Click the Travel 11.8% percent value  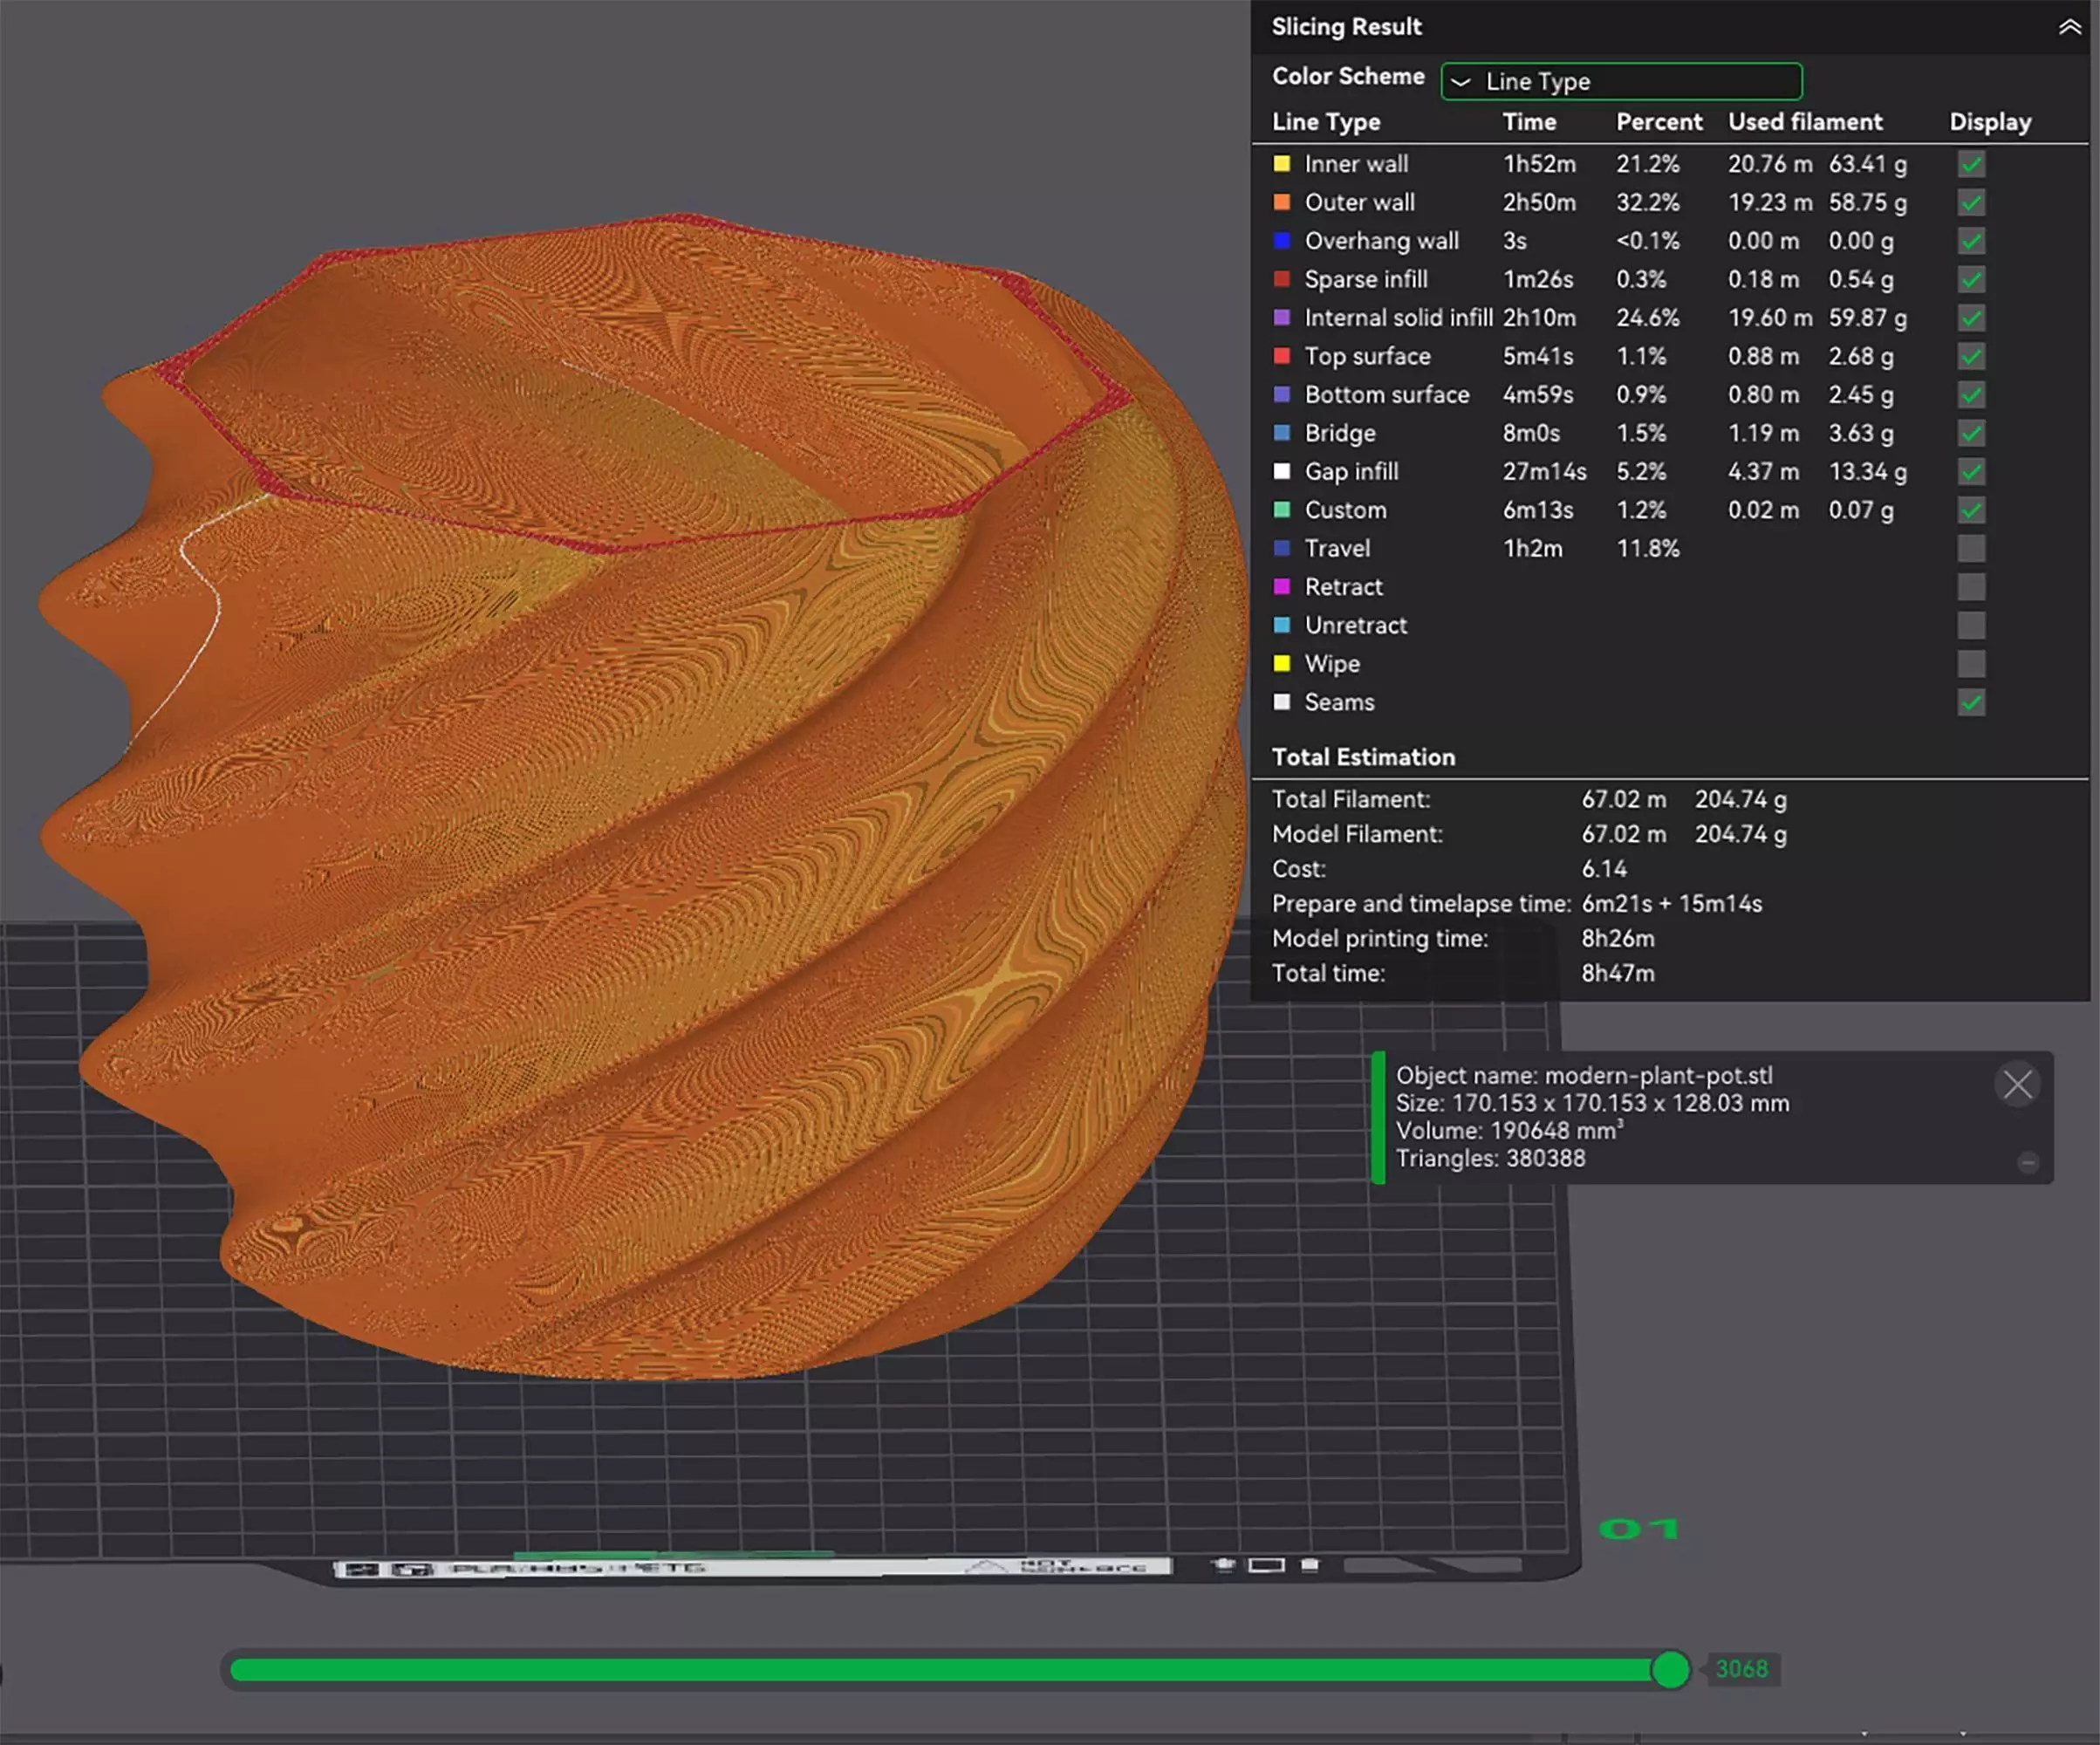click(1647, 548)
